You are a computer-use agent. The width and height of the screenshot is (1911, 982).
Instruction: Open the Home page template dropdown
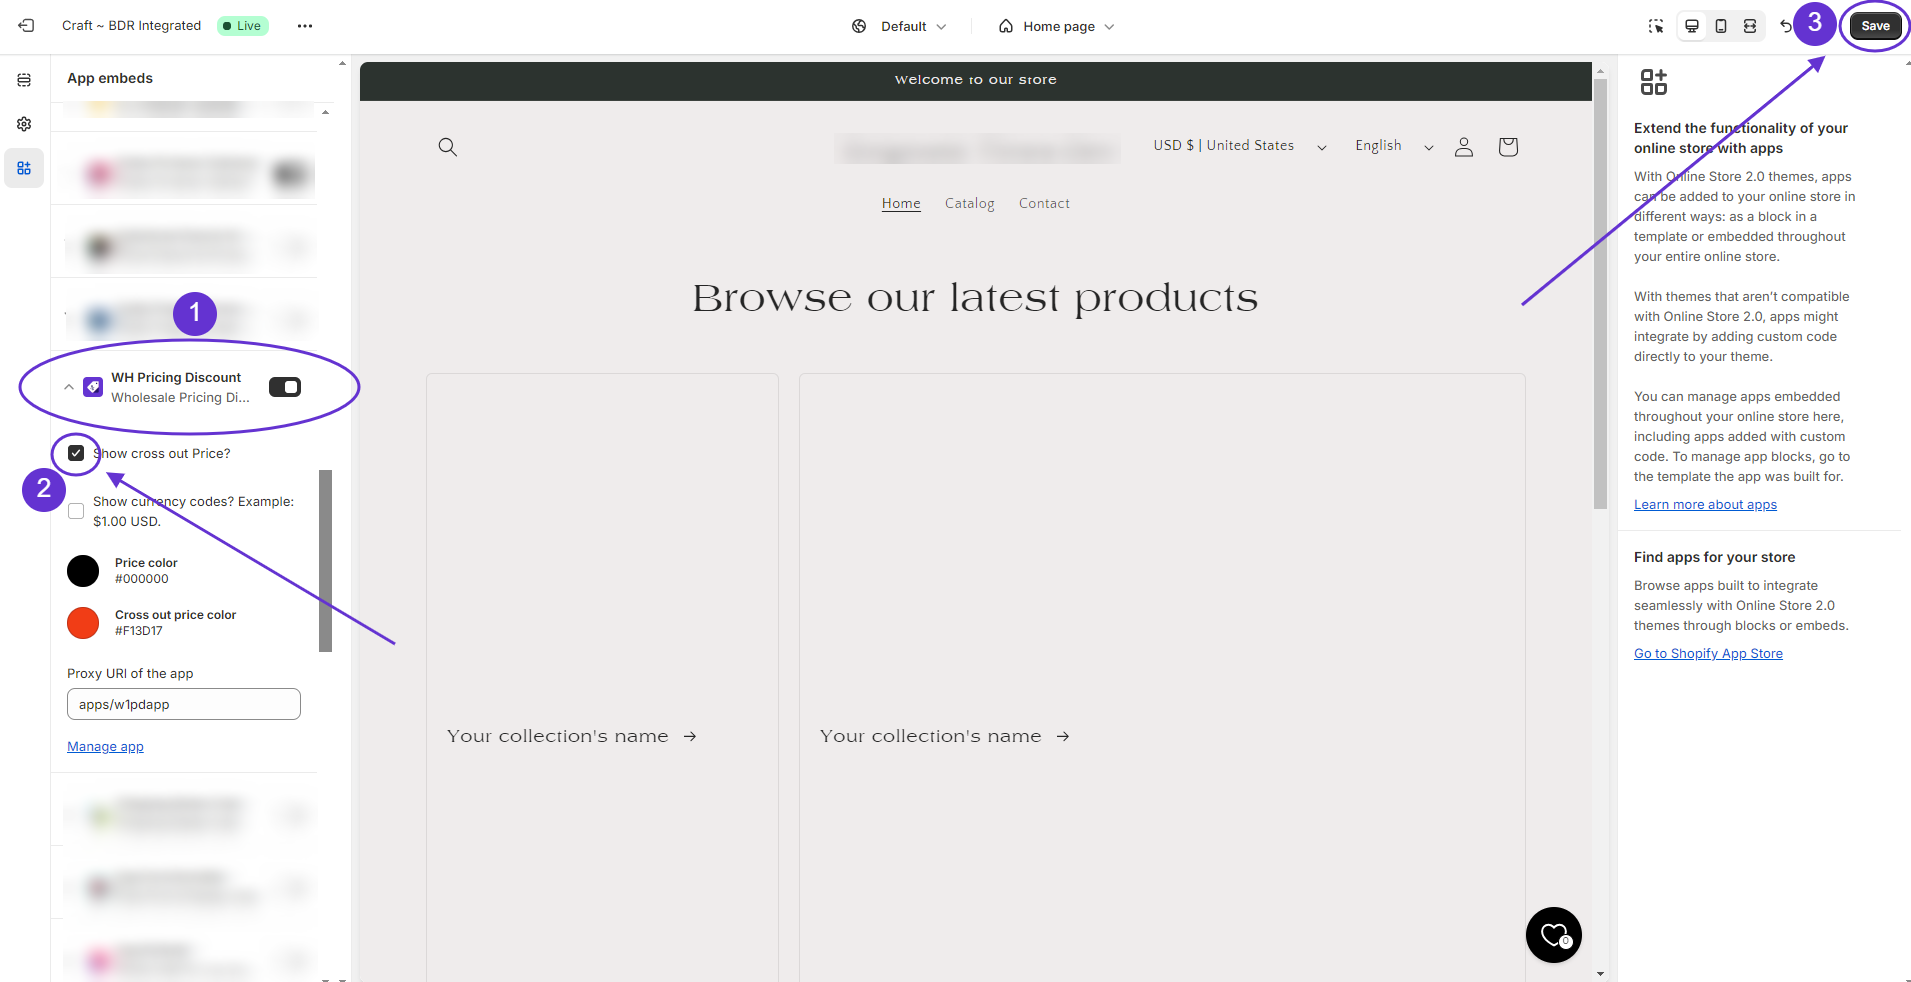1057,26
